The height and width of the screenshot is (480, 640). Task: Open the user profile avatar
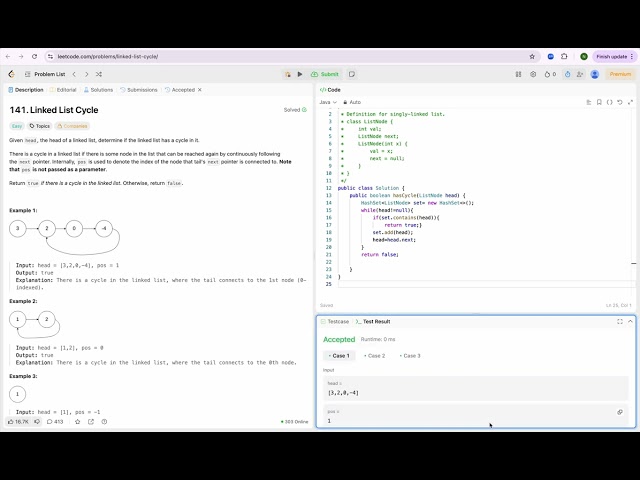pos(595,74)
